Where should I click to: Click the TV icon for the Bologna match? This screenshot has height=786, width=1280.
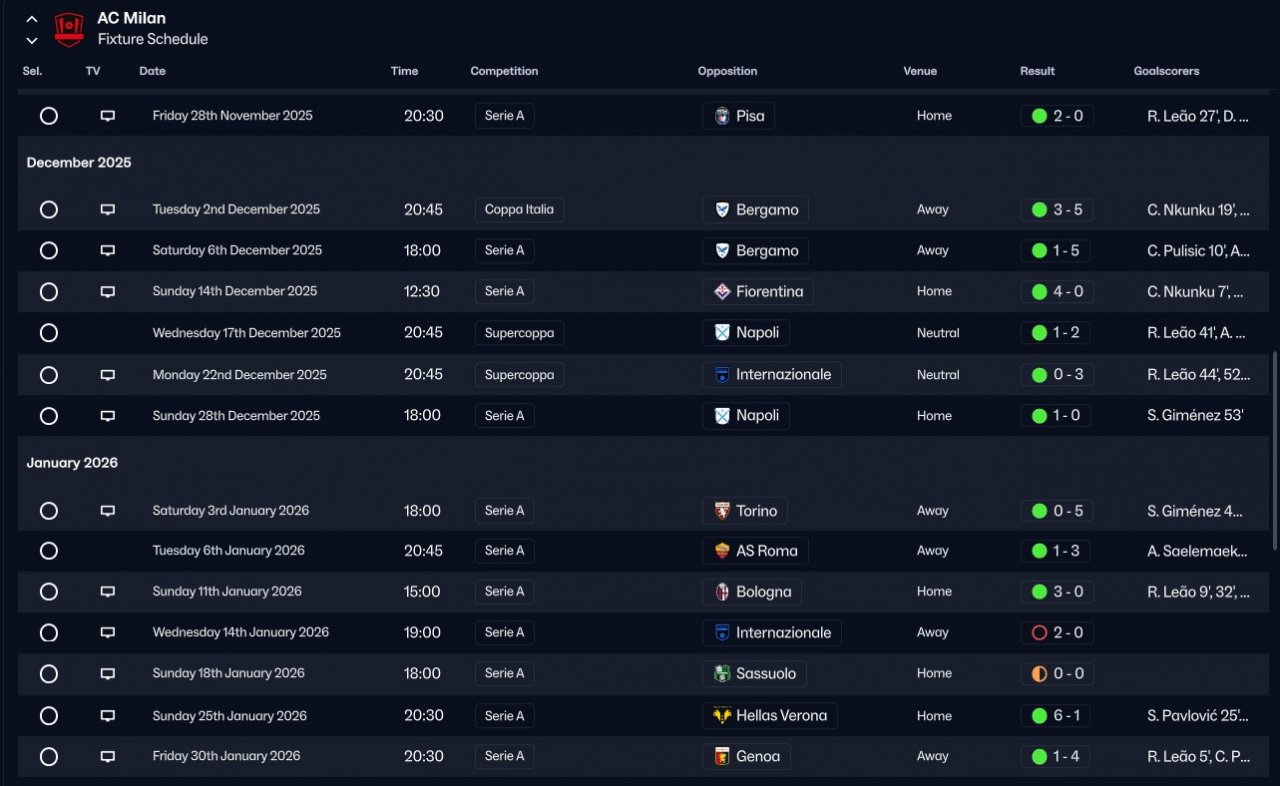(x=107, y=592)
